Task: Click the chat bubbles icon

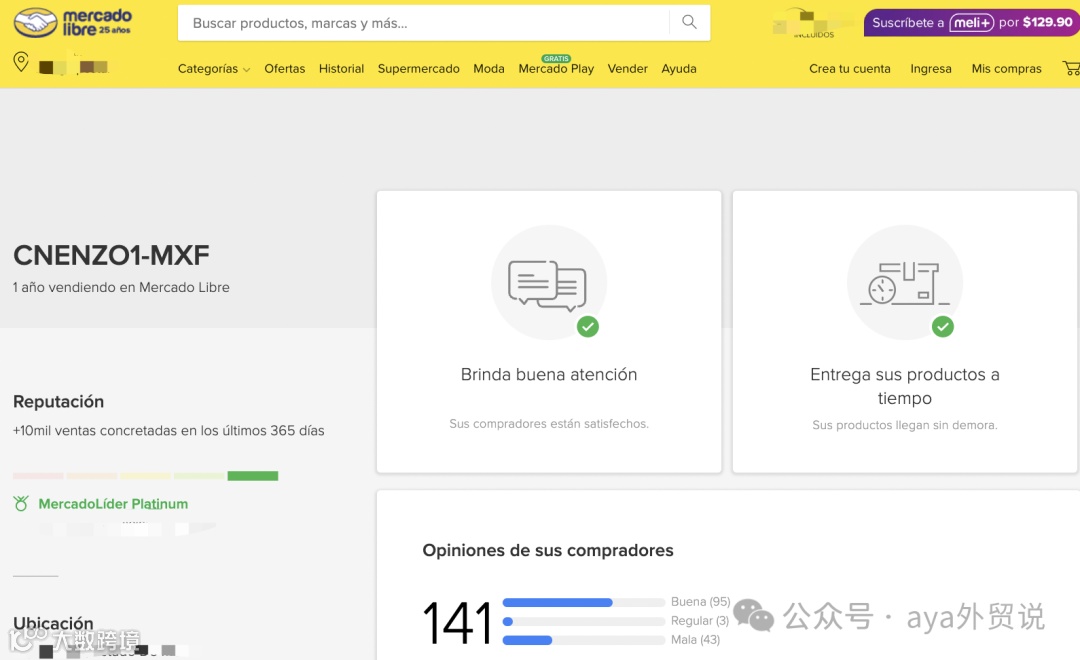Action: tap(548, 285)
